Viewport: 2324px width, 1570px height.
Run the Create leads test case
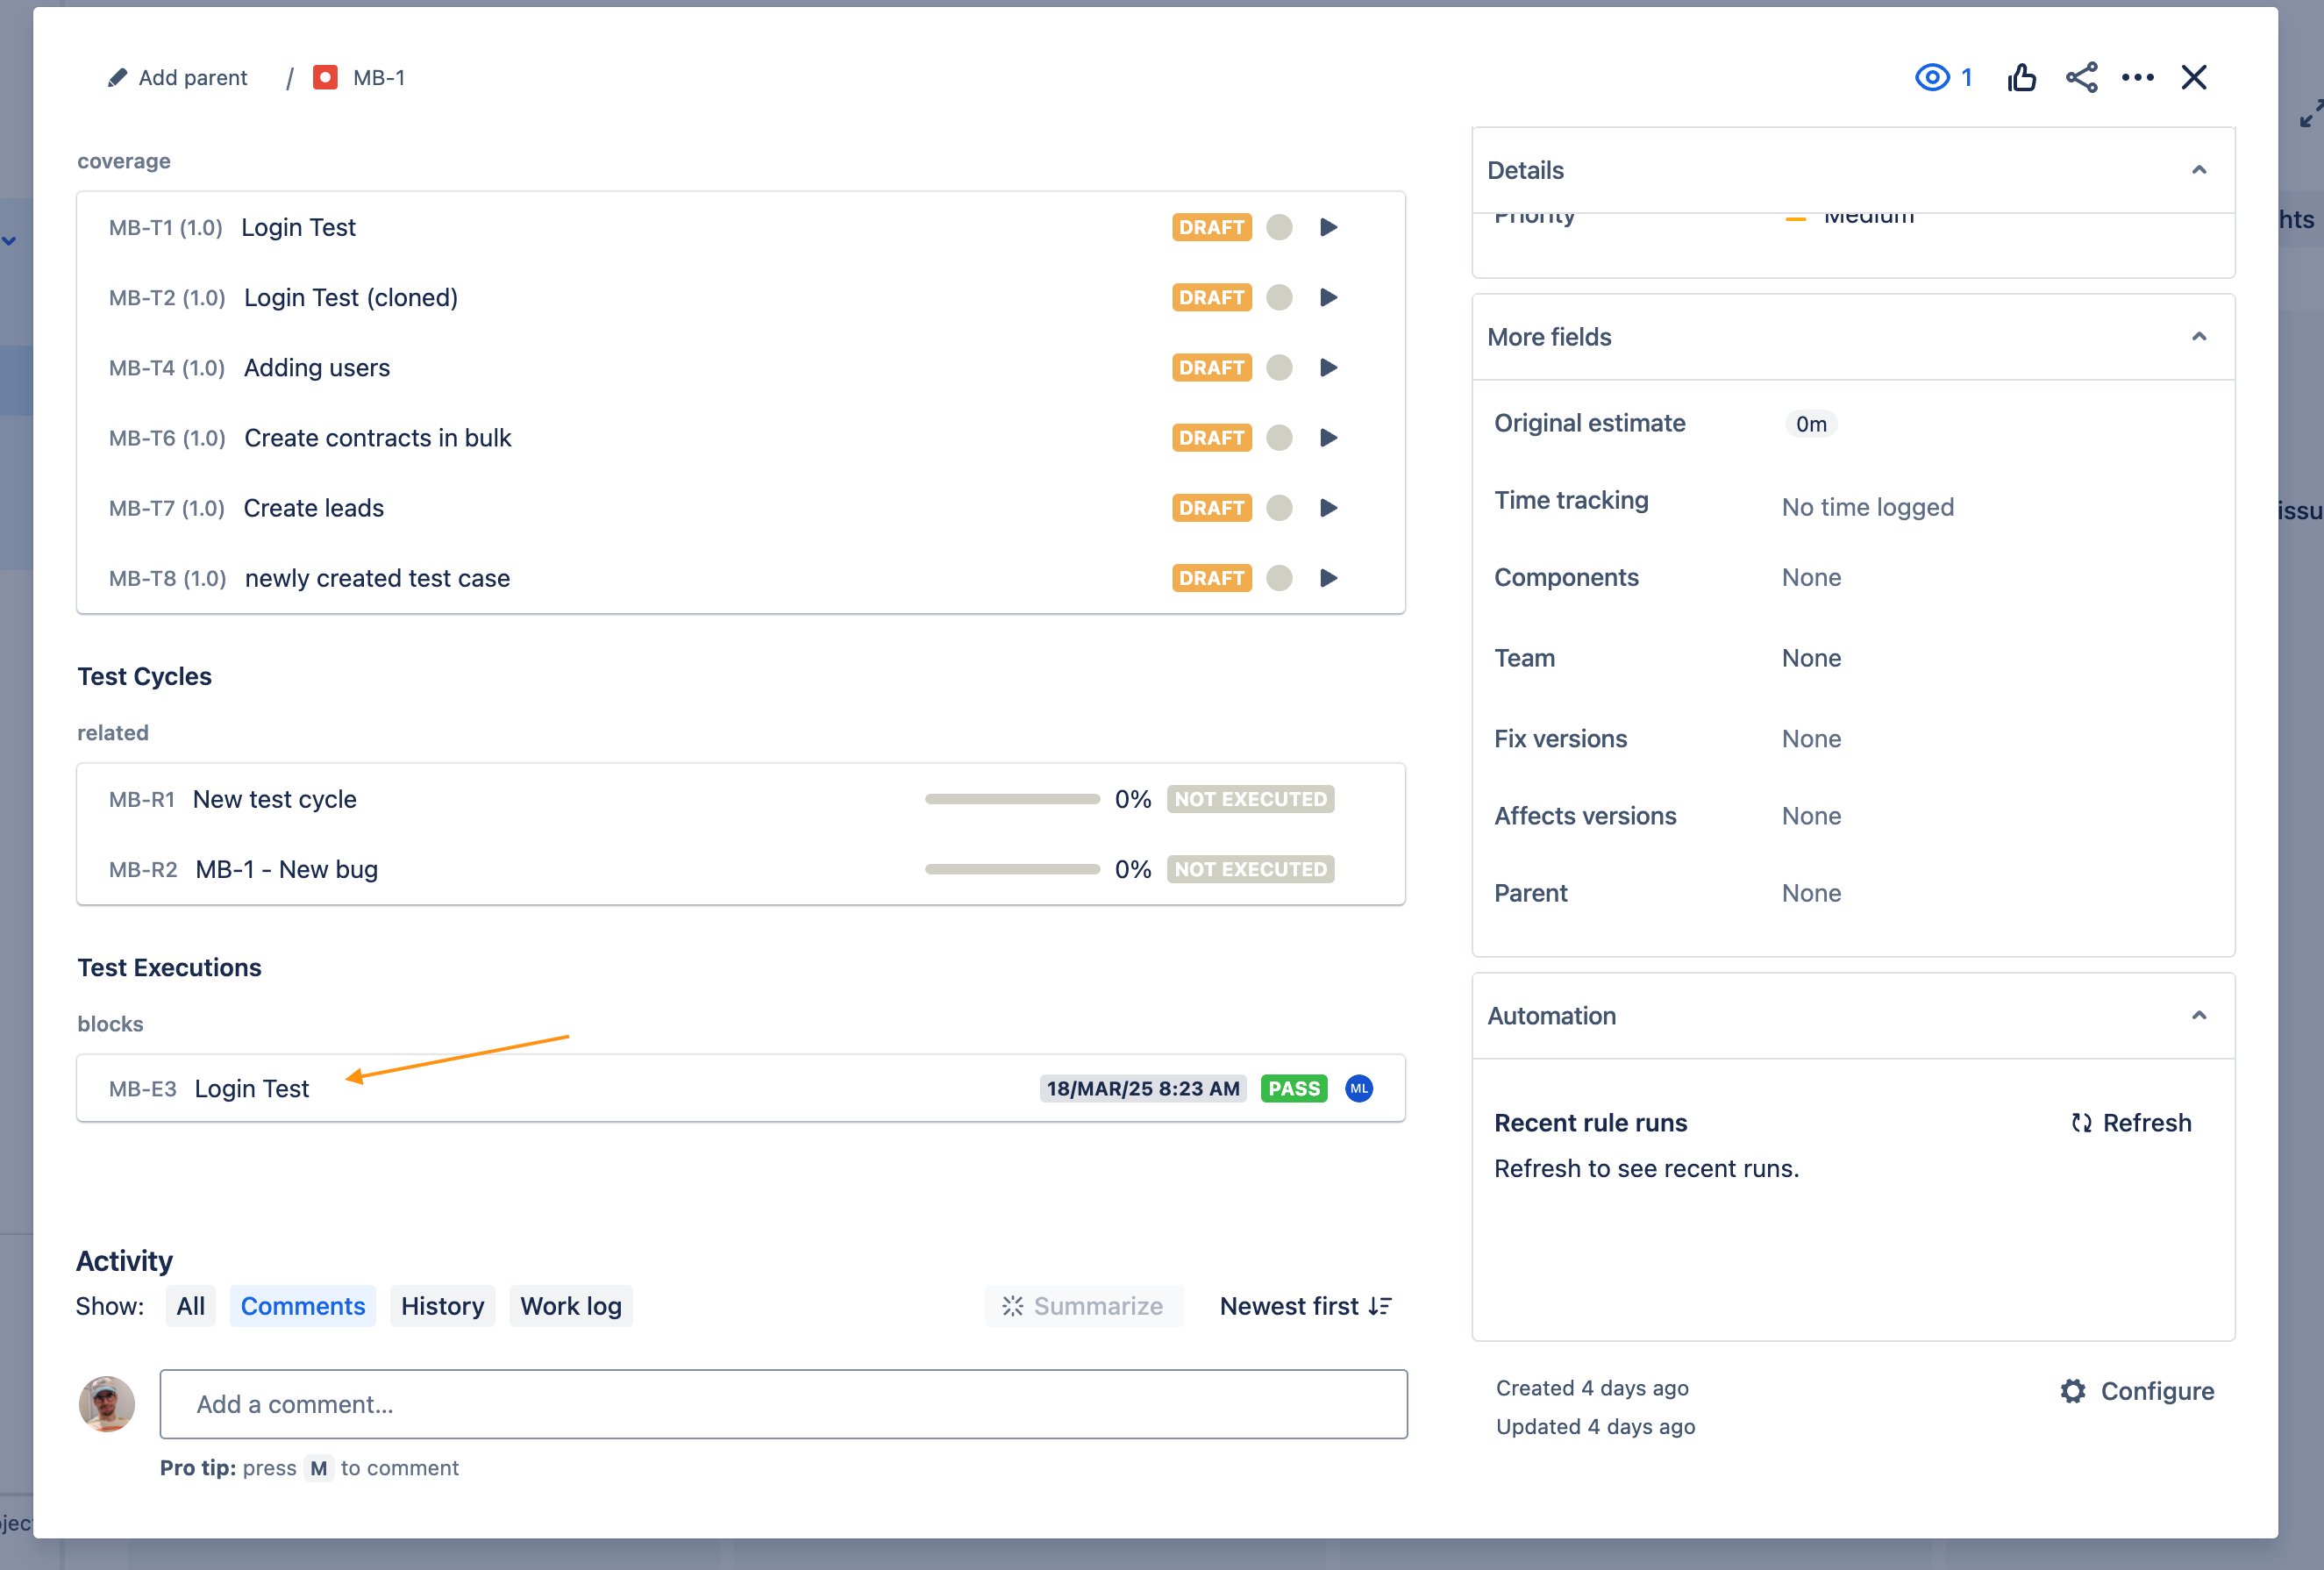click(x=1328, y=508)
